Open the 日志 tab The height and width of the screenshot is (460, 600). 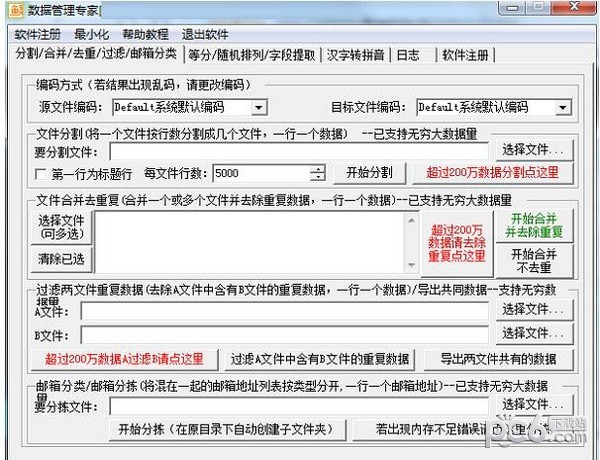point(408,54)
